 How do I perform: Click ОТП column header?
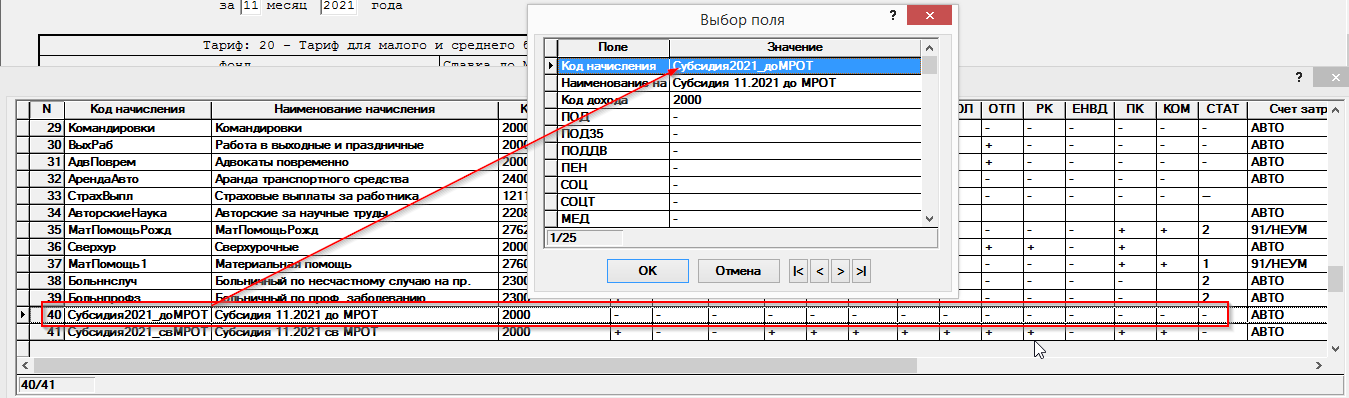click(1001, 108)
